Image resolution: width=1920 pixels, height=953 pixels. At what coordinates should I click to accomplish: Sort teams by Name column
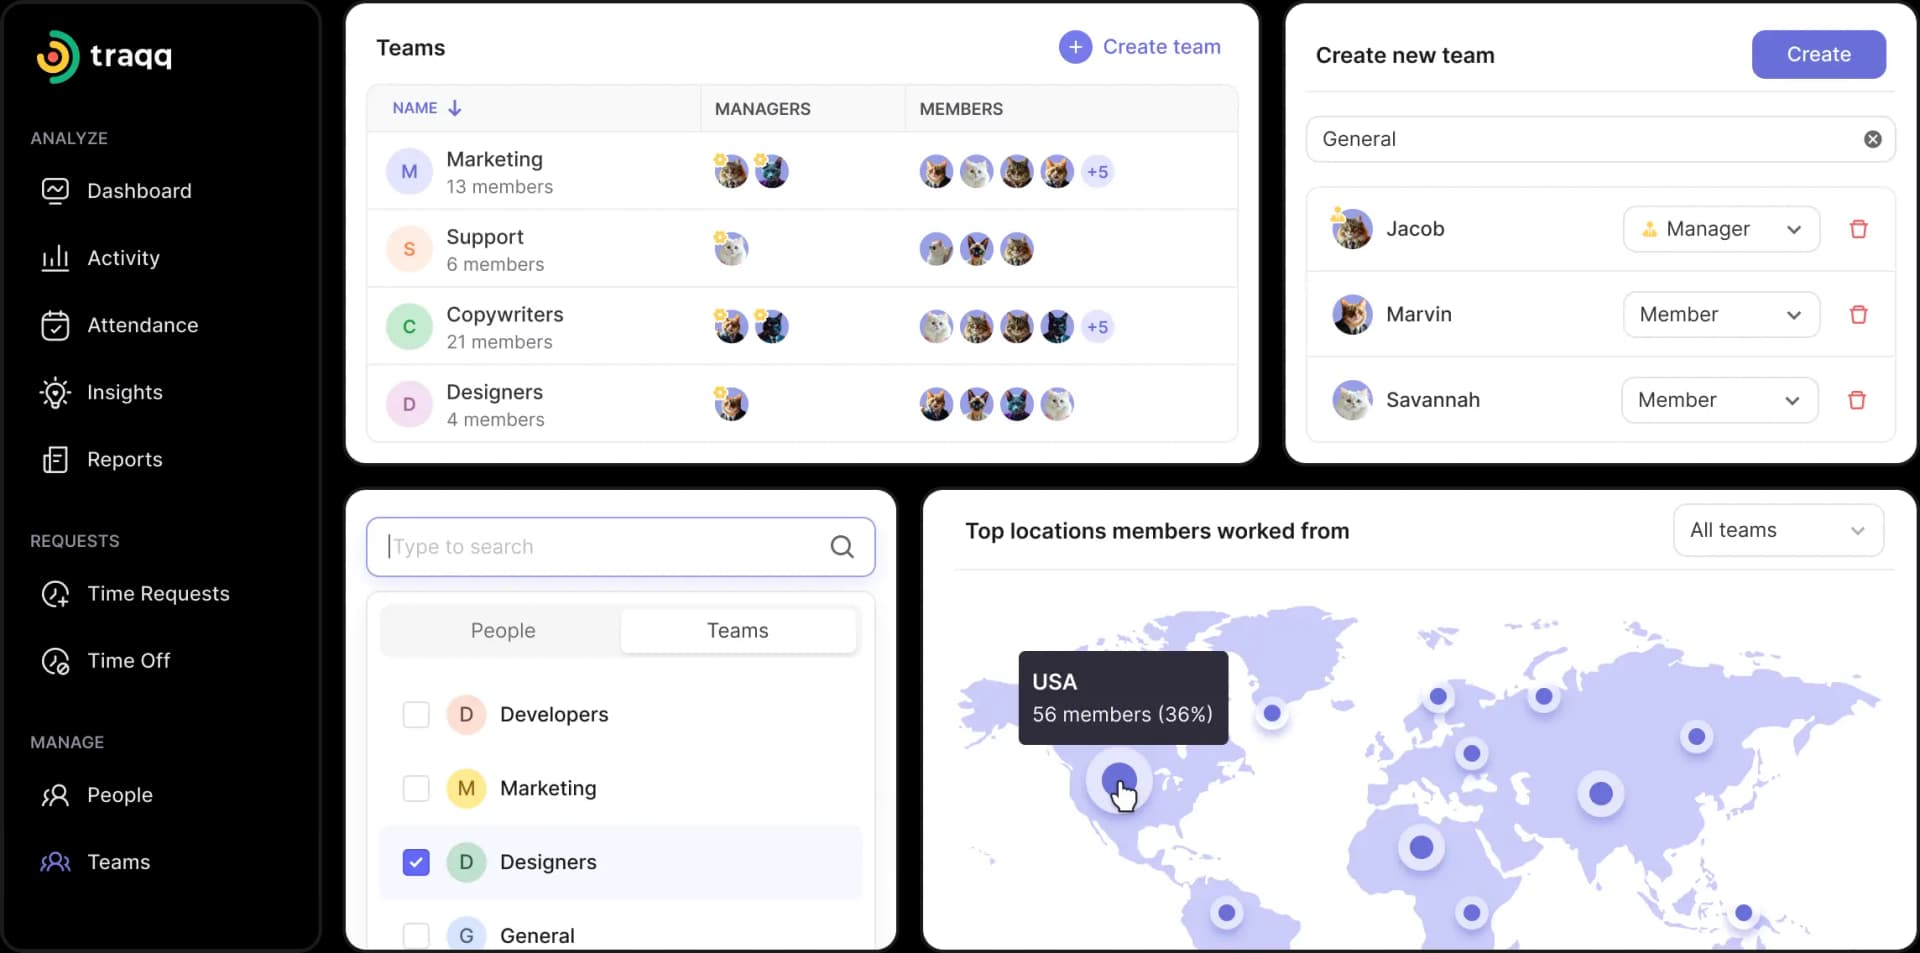click(426, 108)
